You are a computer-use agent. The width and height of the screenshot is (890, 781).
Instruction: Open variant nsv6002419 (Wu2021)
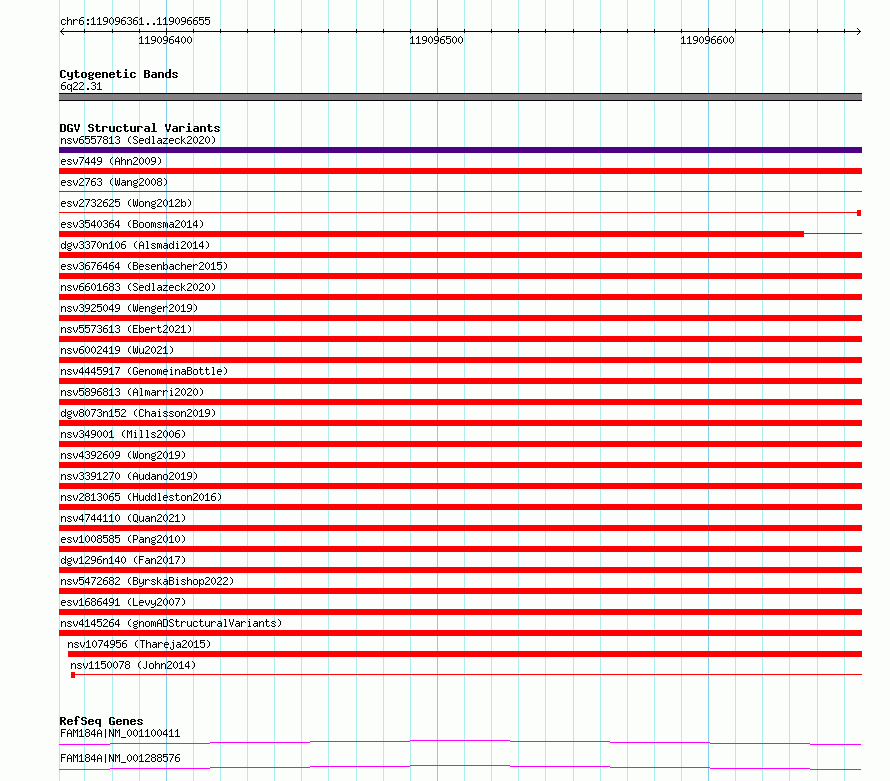(x=117, y=350)
